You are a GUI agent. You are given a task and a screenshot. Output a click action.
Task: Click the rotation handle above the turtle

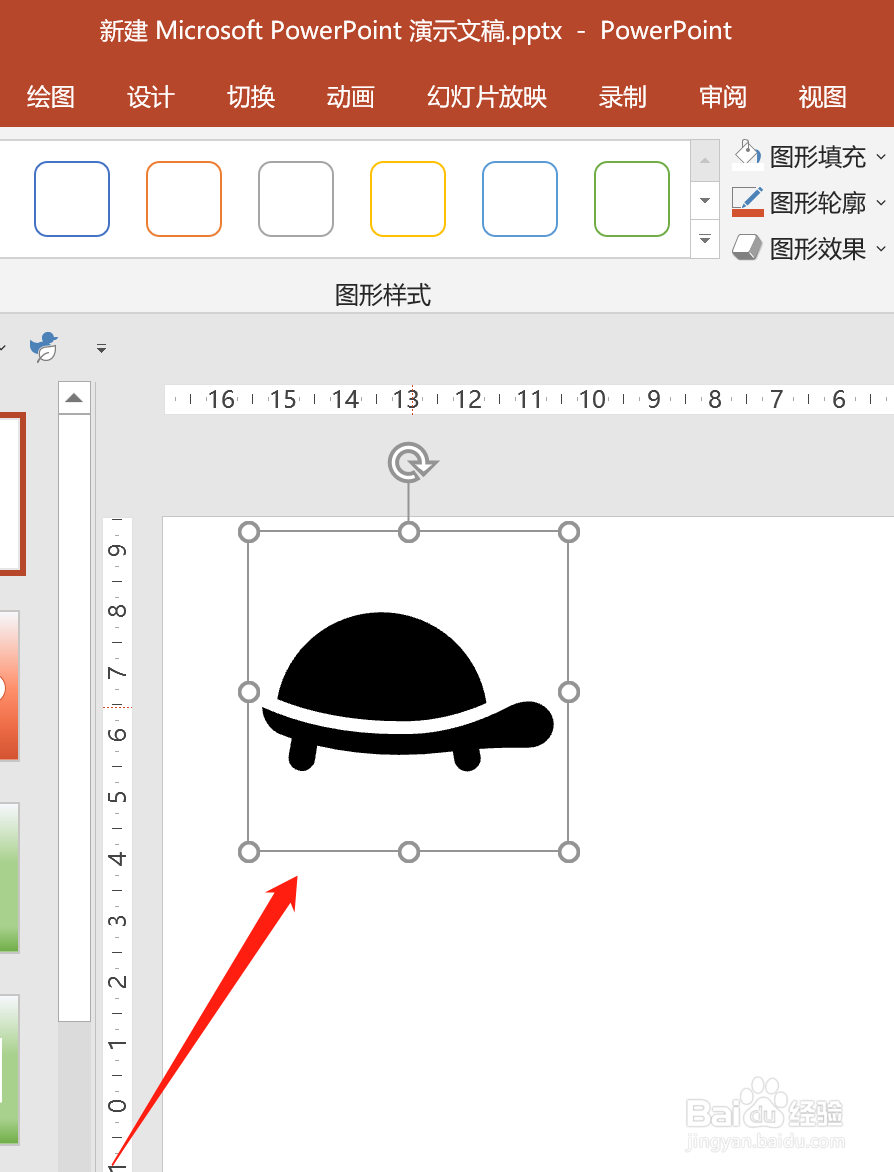coord(411,463)
